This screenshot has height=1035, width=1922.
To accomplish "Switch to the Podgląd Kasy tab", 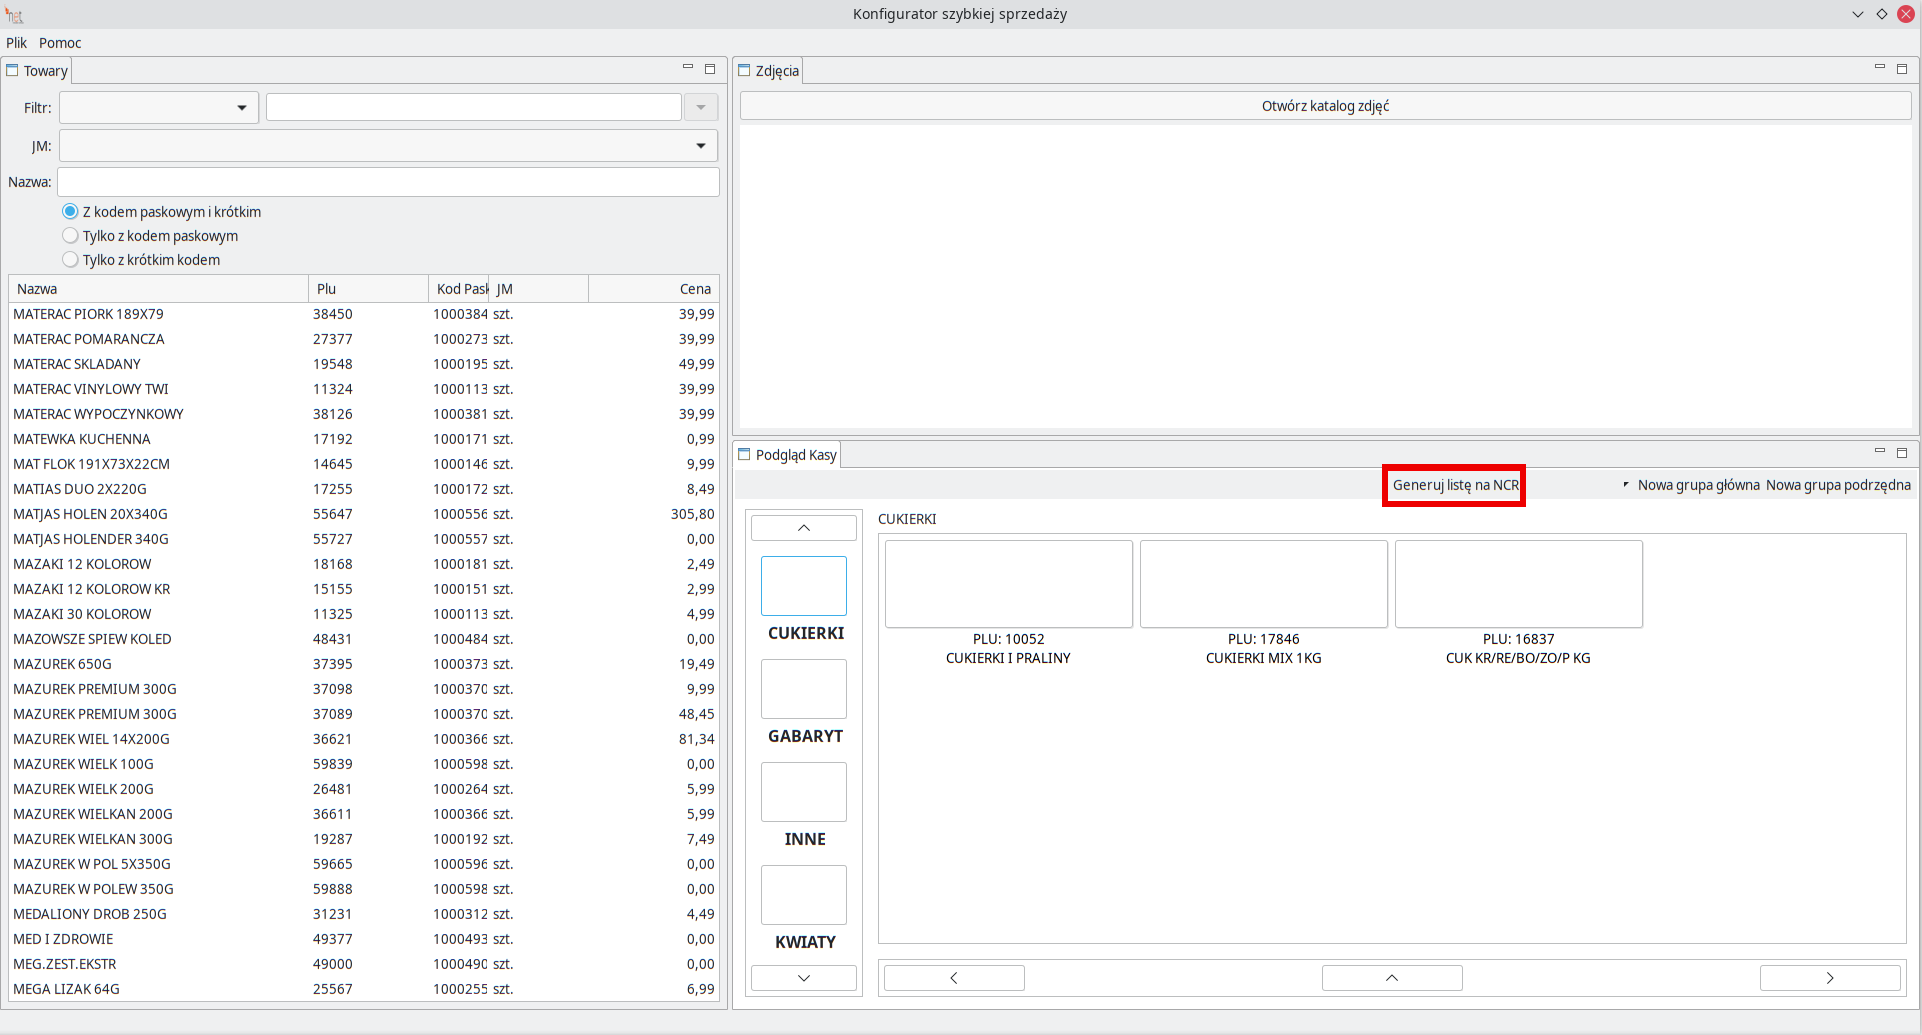I will pos(787,455).
